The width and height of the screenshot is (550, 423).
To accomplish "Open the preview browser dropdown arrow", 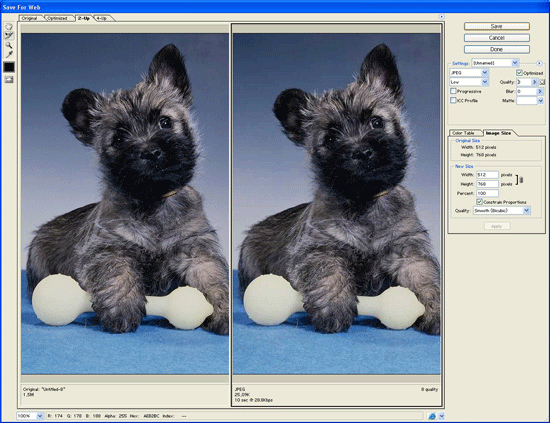I will pos(442,416).
